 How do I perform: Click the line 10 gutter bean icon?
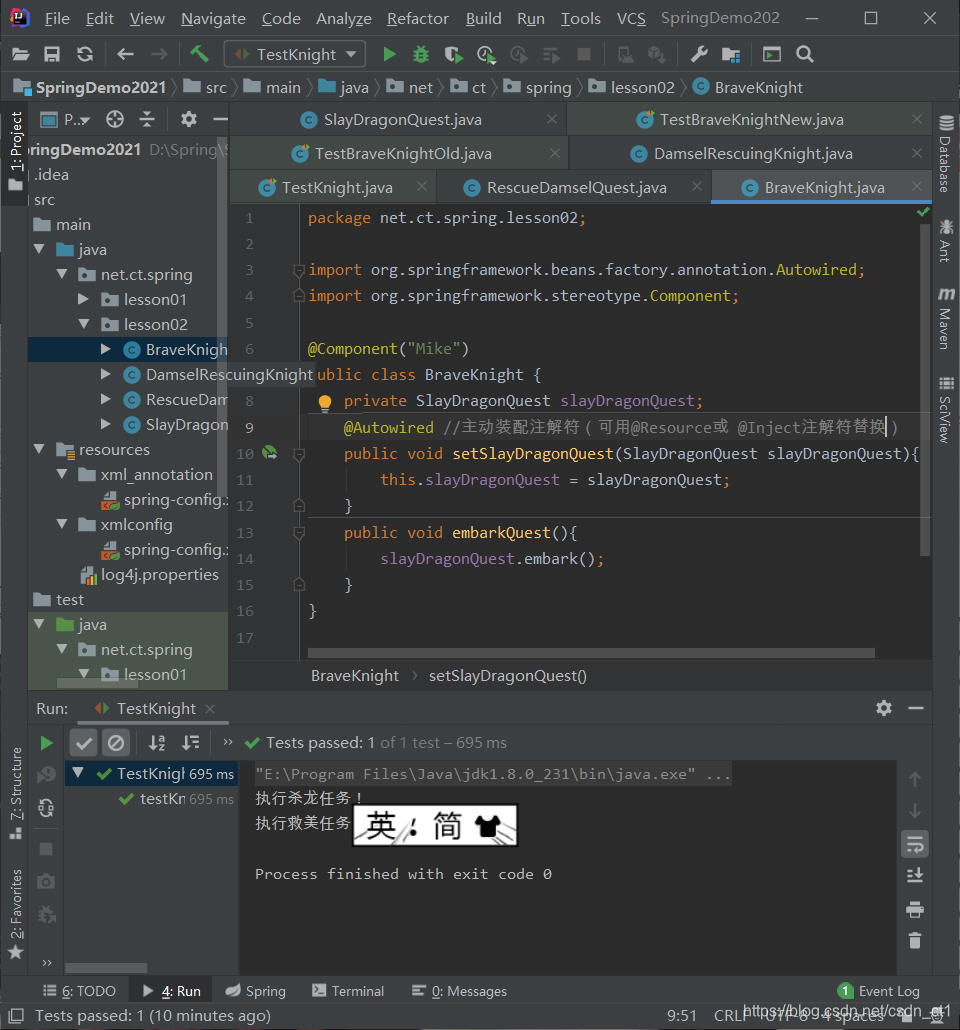pos(269,453)
